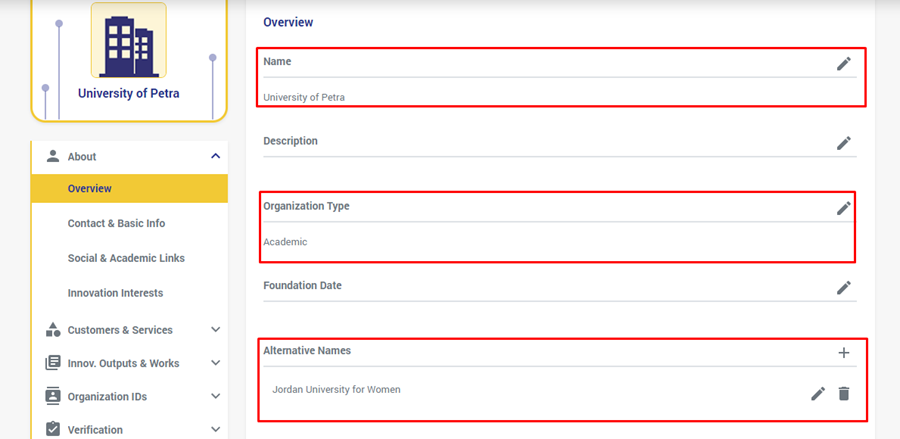Click the University of Petra building logo

(129, 40)
